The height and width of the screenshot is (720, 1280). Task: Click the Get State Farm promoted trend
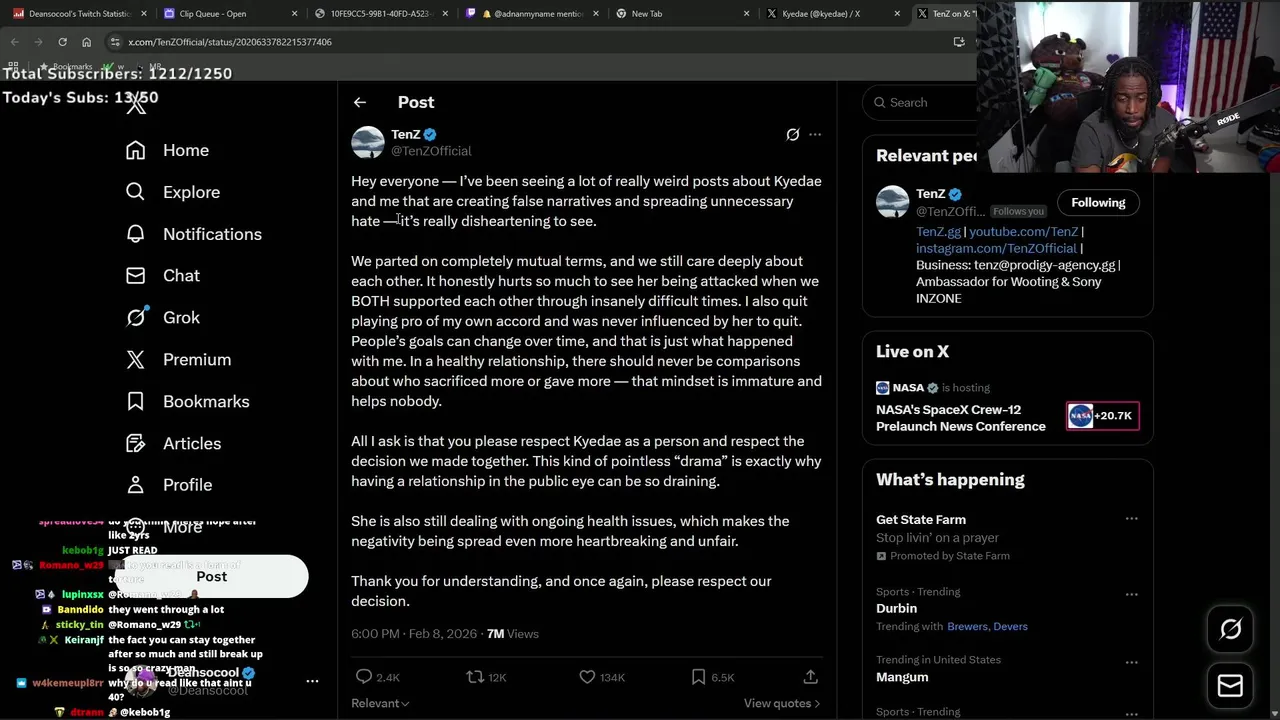[921, 520]
